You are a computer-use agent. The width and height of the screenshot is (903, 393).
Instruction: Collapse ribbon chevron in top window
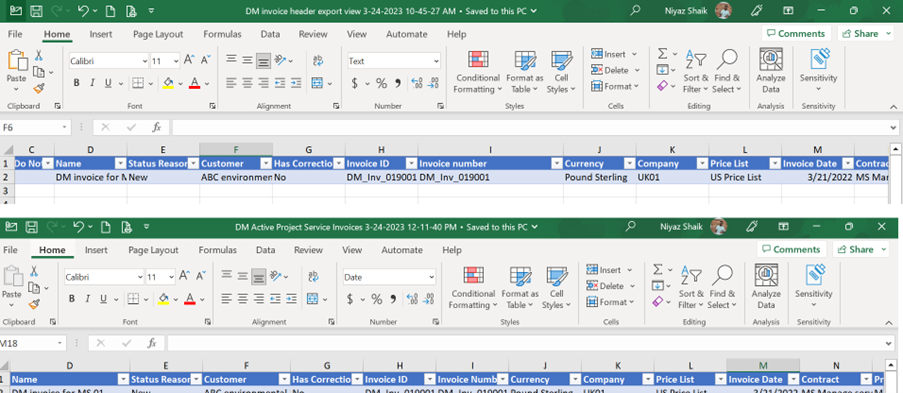coord(893,106)
